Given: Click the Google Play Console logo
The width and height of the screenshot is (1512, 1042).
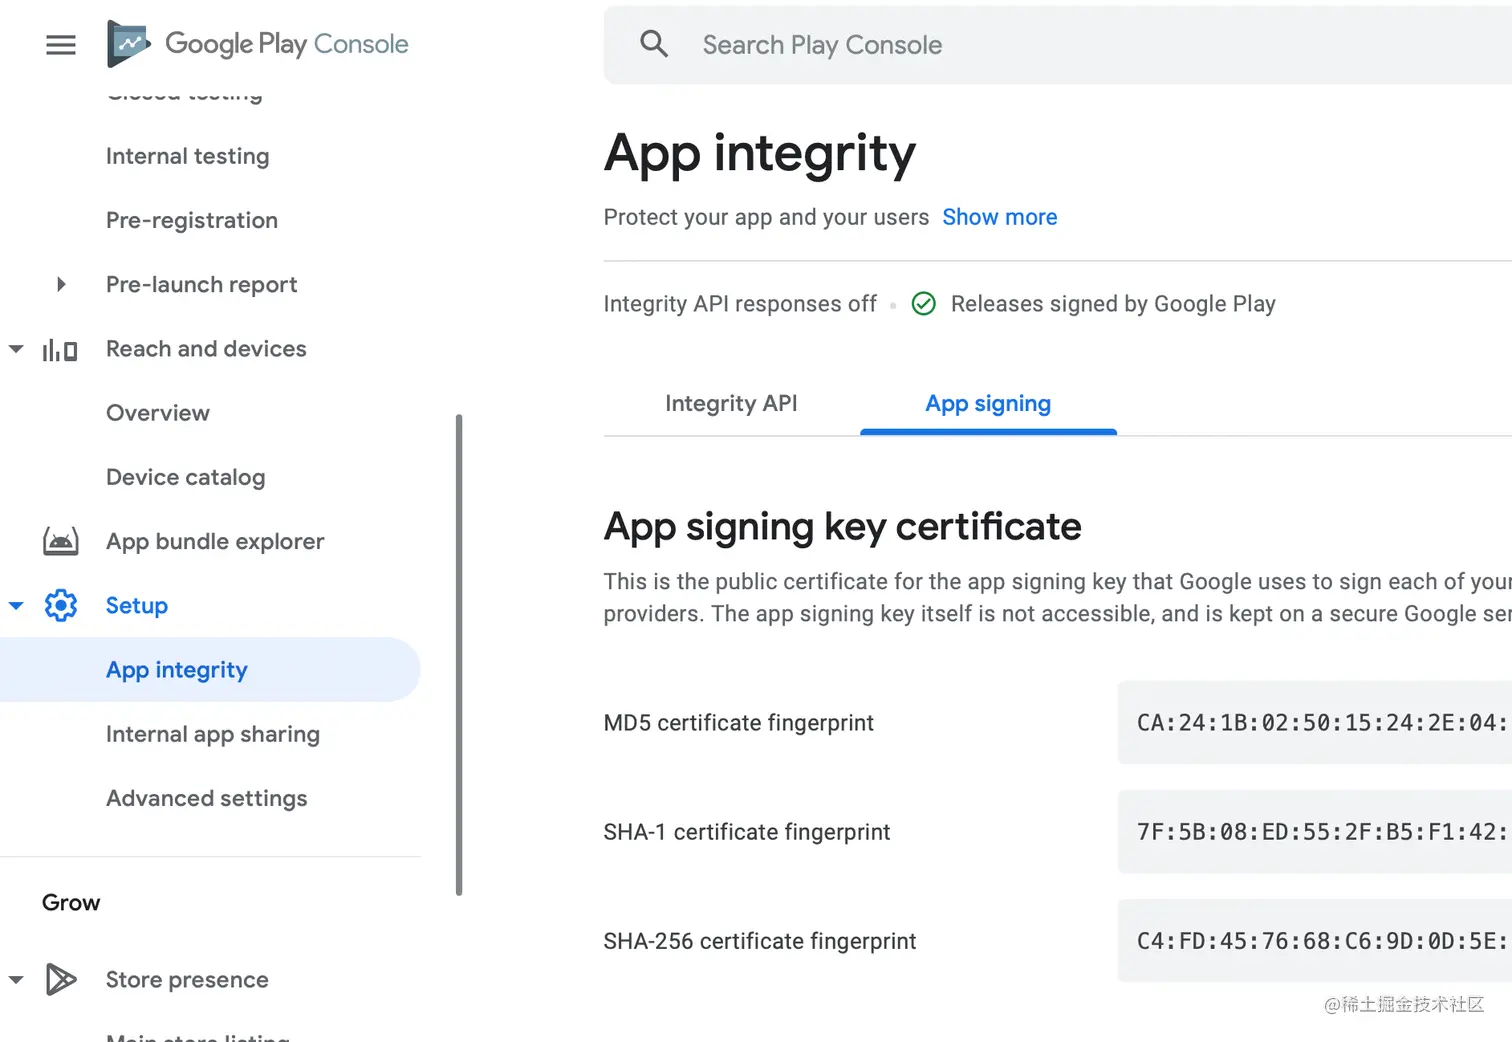Looking at the screenshot, I should point(129,44).
